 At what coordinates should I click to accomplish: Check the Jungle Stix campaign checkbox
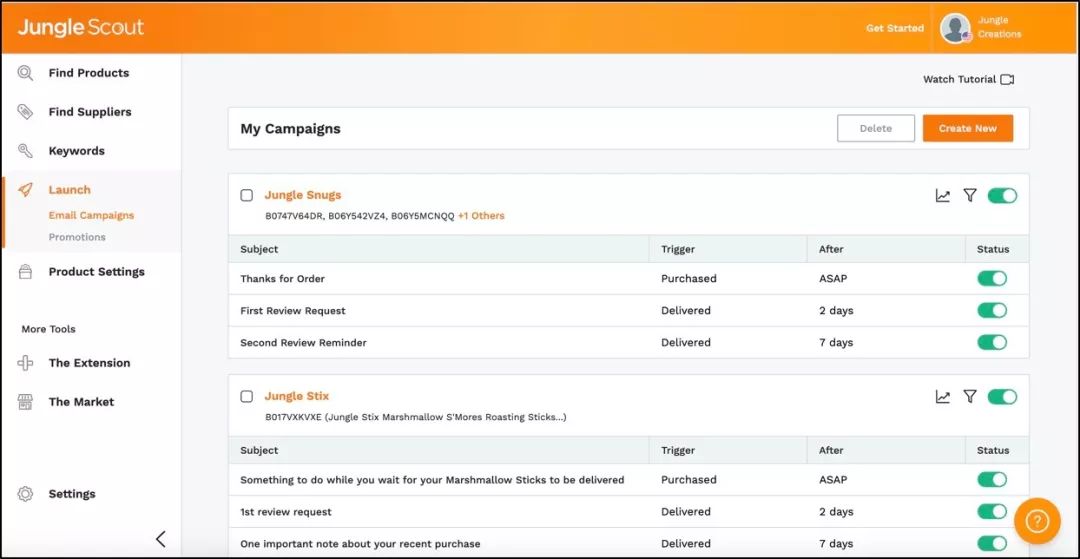(x=247, y=397)
